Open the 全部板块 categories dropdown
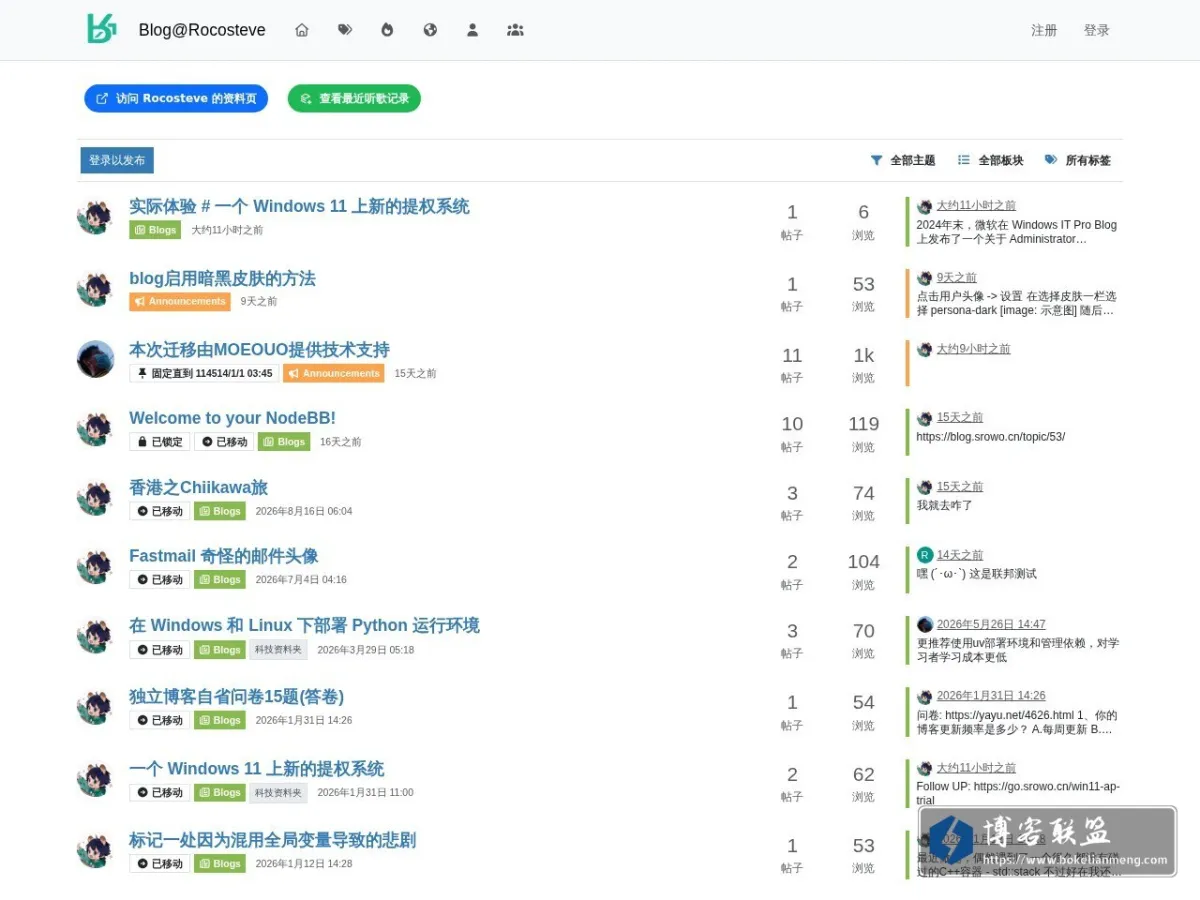Screen dimensions: 1200x900 991,160
